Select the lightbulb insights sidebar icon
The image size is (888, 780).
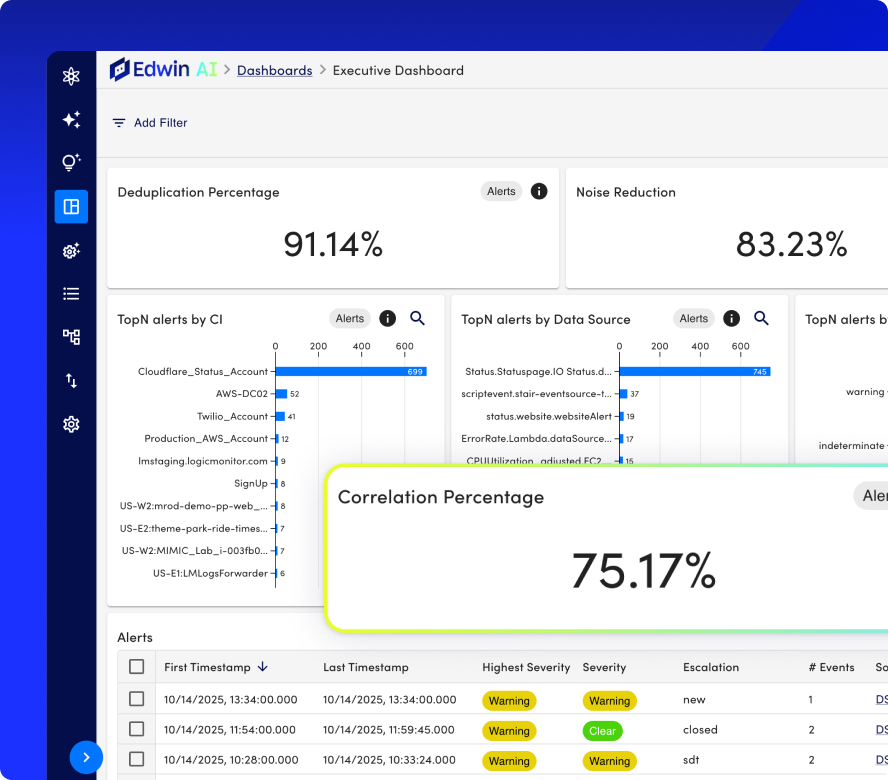(71, 163)
